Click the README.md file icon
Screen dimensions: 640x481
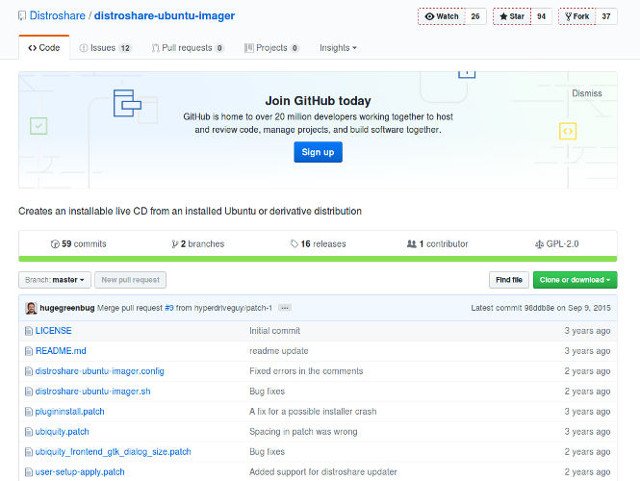(x=29, y=351)
